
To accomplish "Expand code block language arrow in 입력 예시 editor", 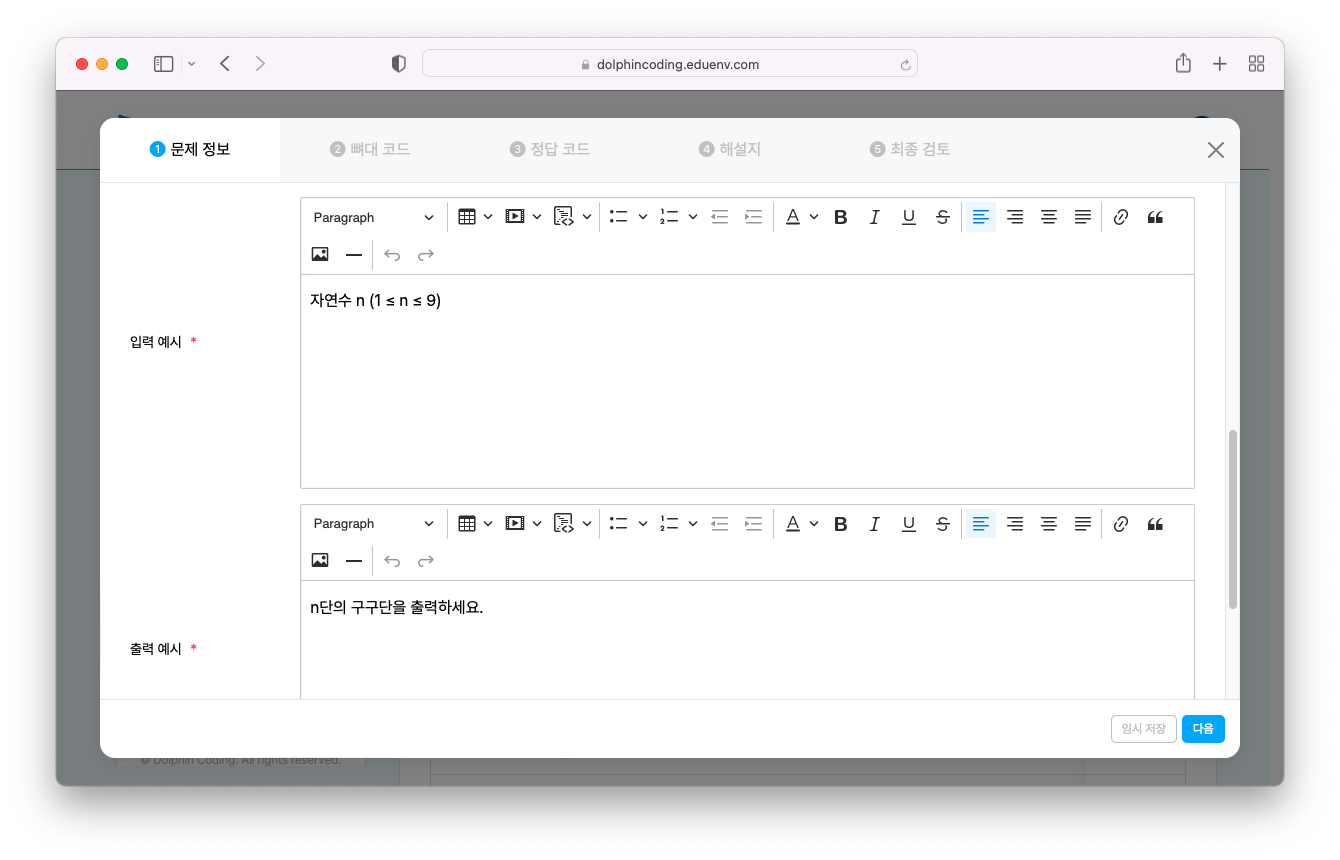I will [587, 217].
